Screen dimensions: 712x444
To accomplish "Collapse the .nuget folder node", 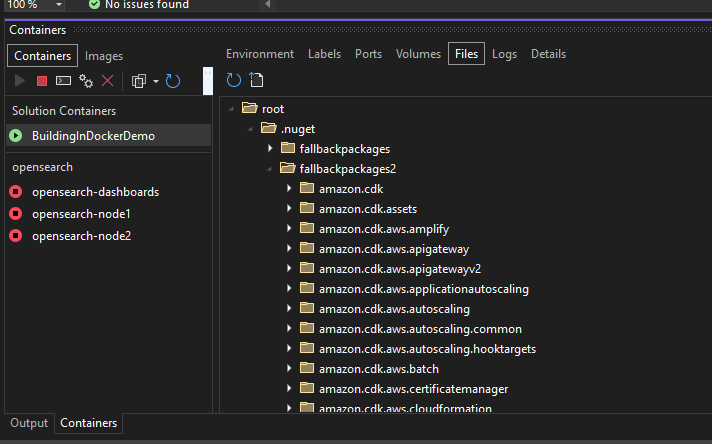I will [x=250, y=129].
